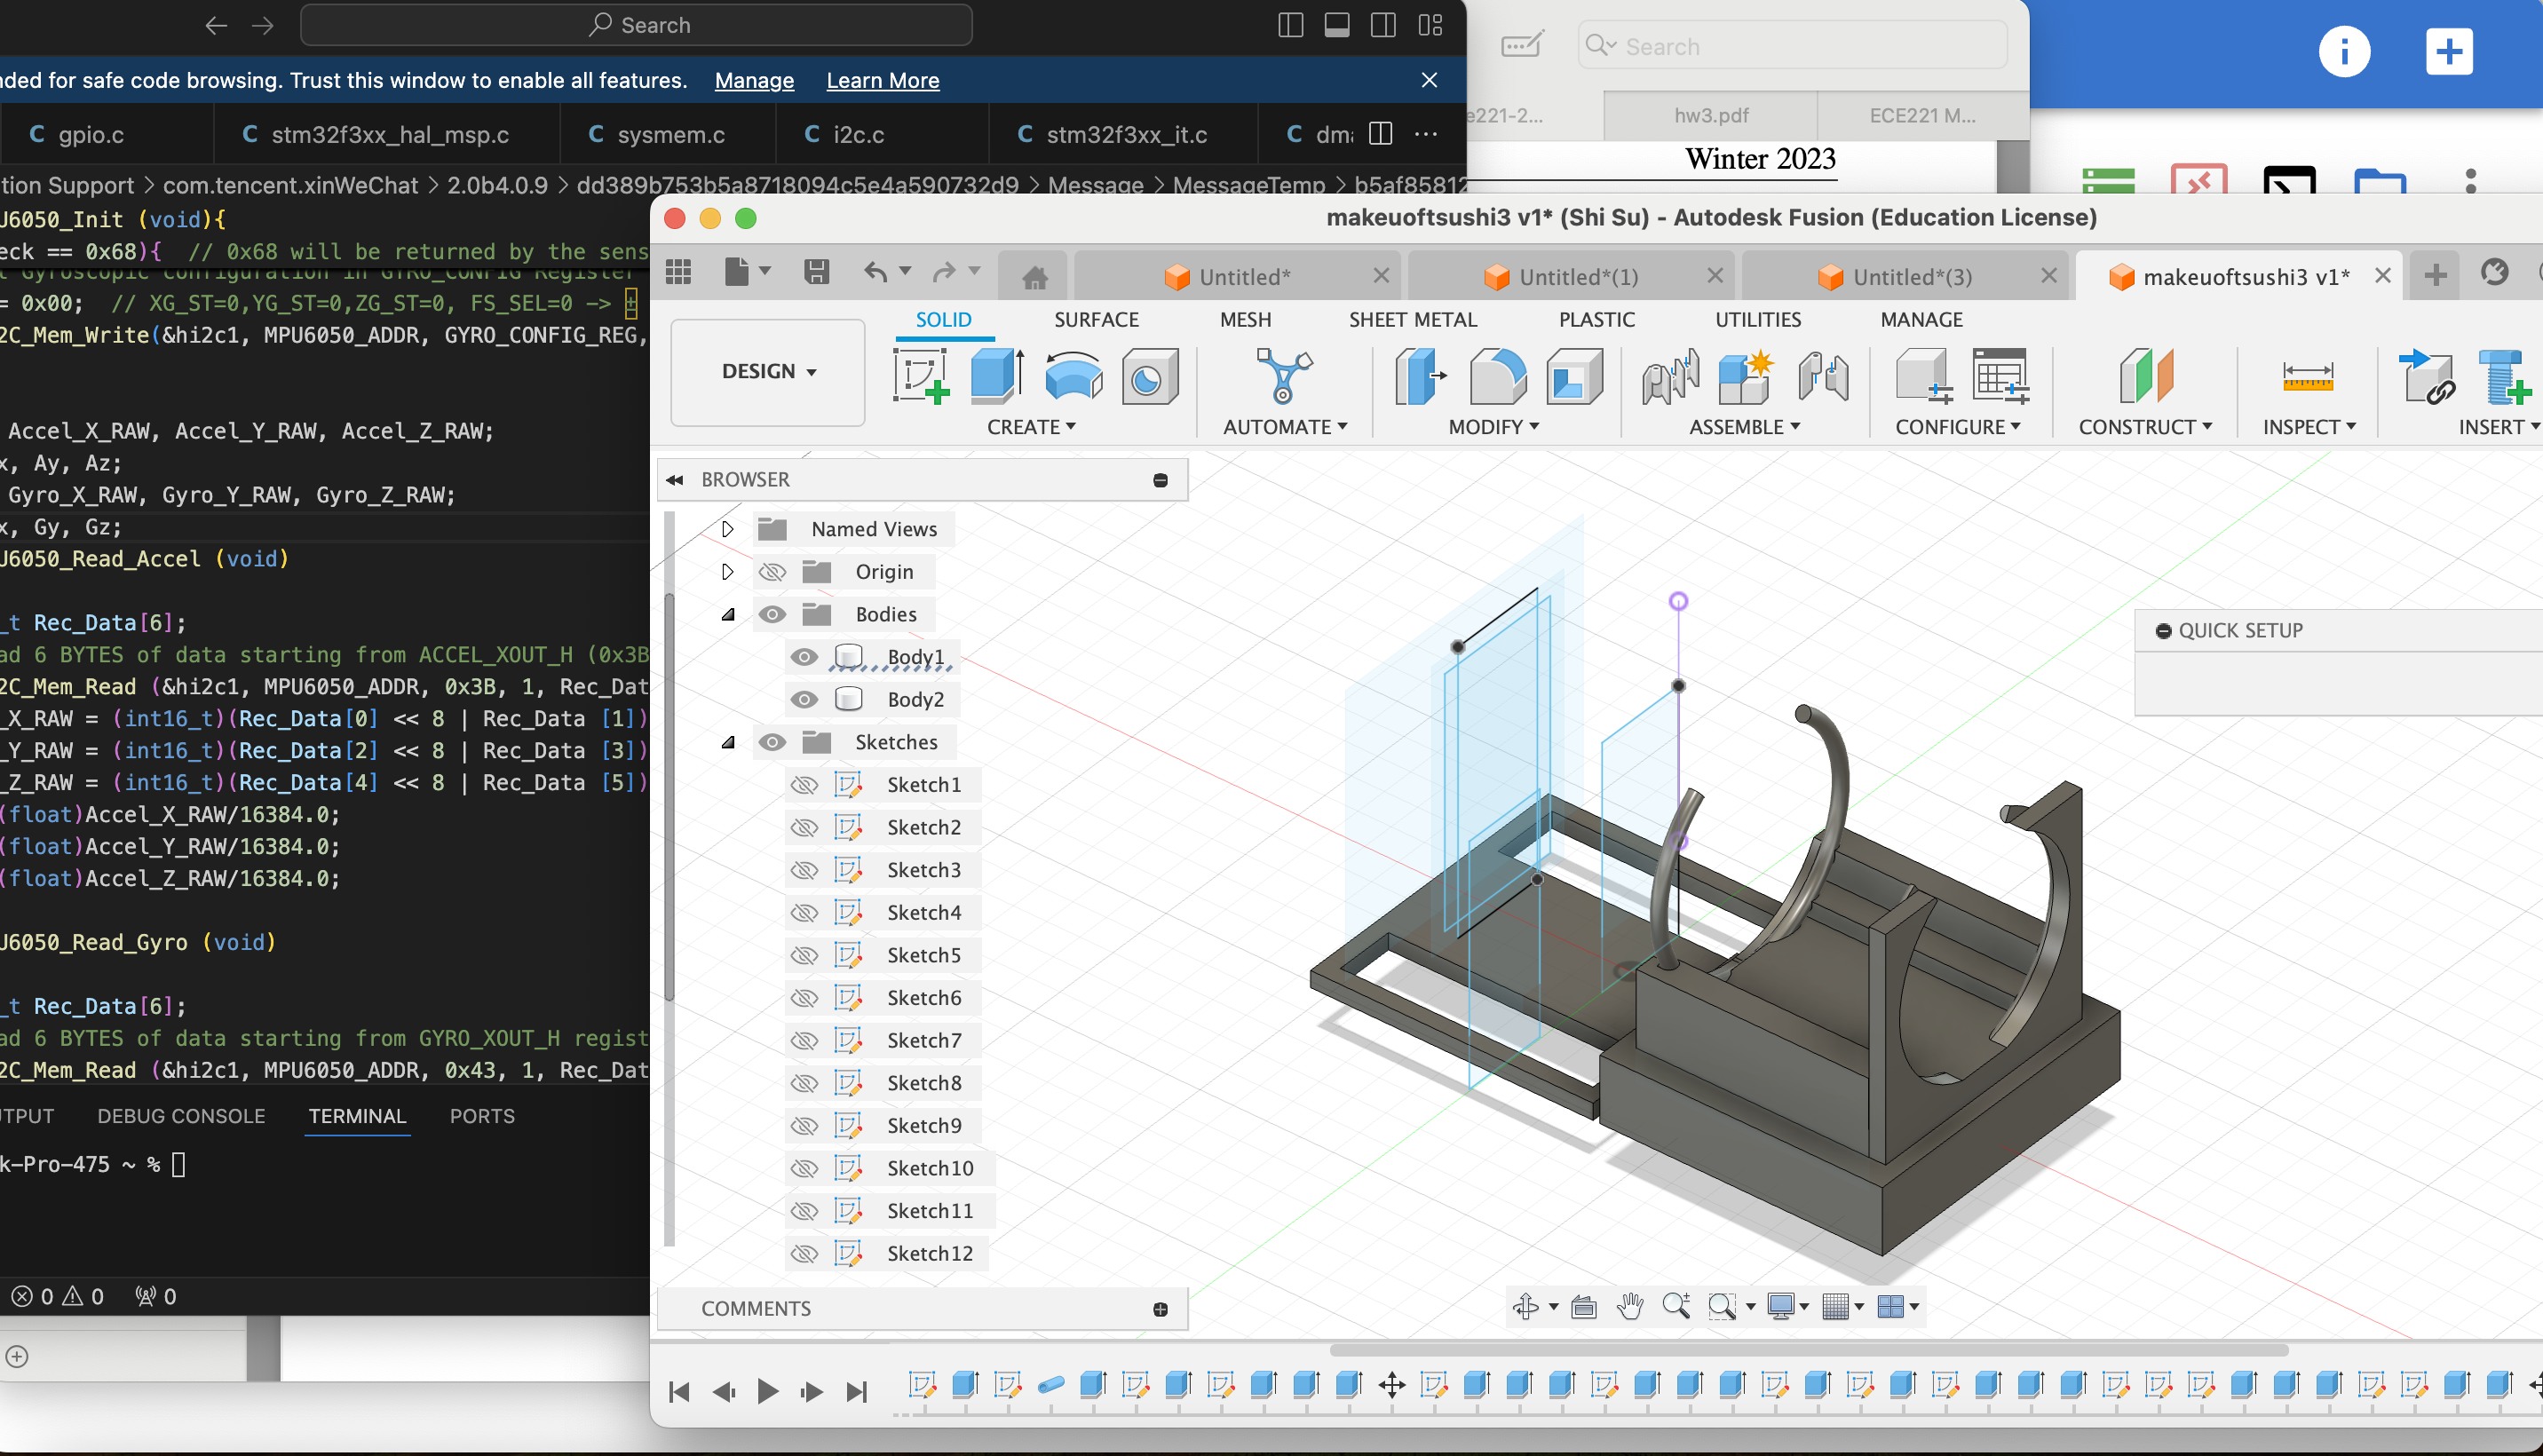Screen dimensions: 2543x1456
Task: Select the Fillet tool in Modify
Action: [1497, 376]
